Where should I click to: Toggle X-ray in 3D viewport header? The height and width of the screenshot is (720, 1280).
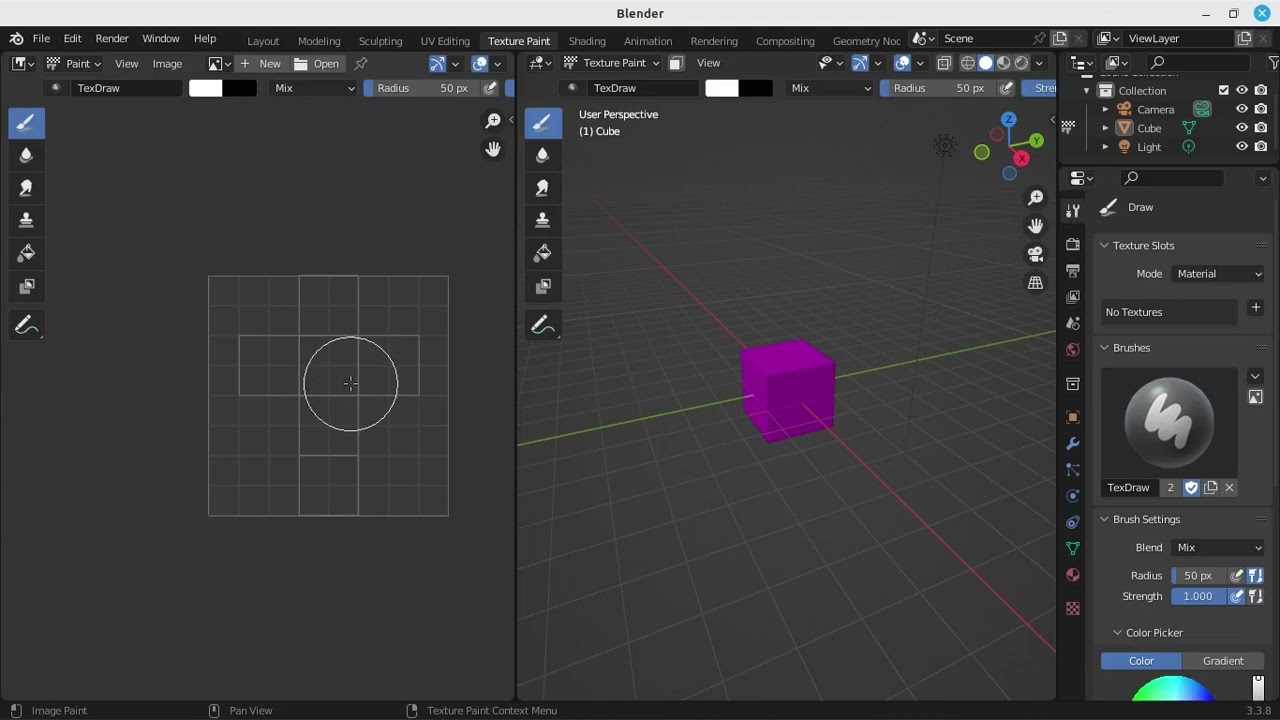coord(943,63)
